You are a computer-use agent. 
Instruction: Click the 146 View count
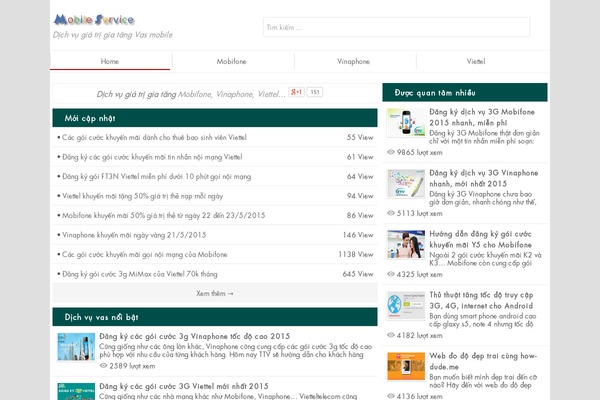pyautogui.click(x=358, y=235)
